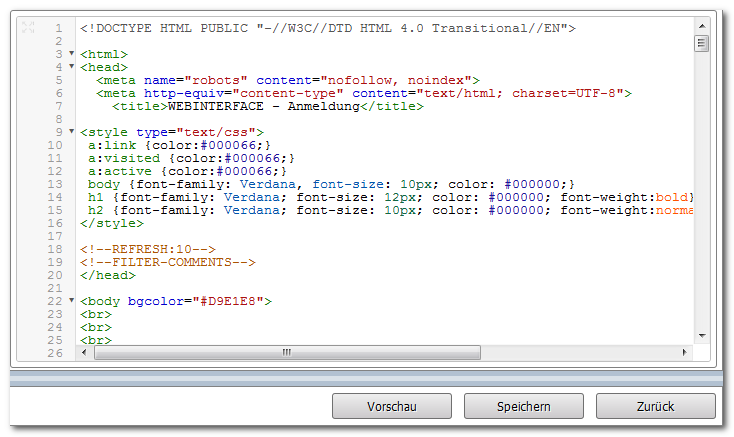Click the vertical scrollbar thumb
This screenshot has width=734, height=437.
click(701, 44)
